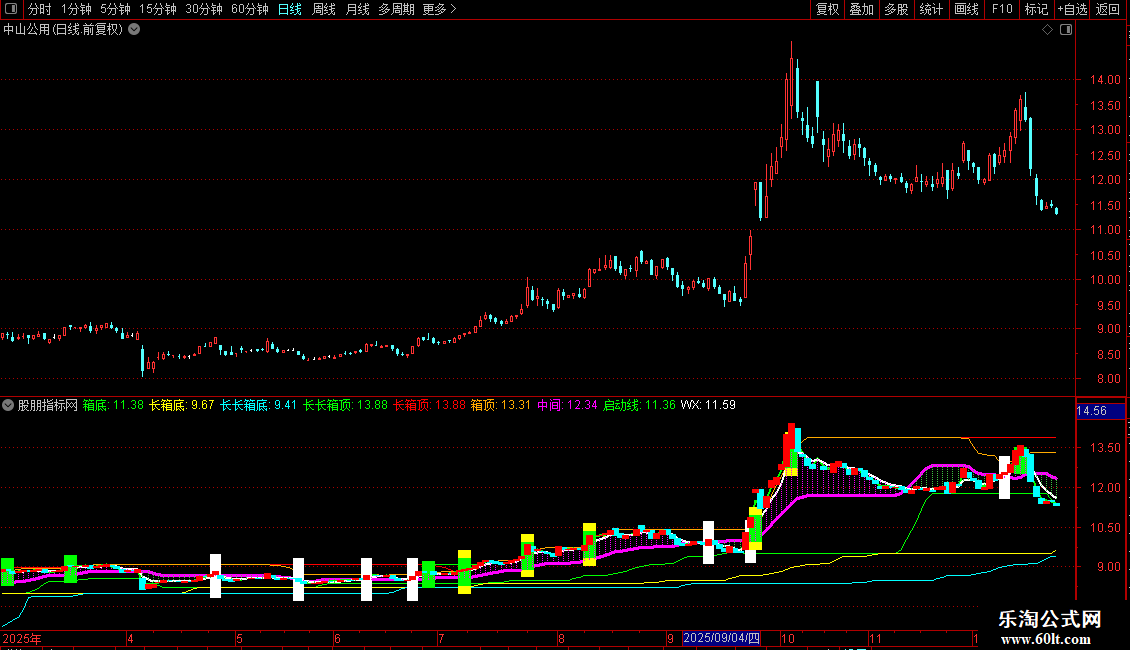Click the 14.56 price label on axis
The width and height of the screenshot is (1130, 650).
tap(1092, 411)
